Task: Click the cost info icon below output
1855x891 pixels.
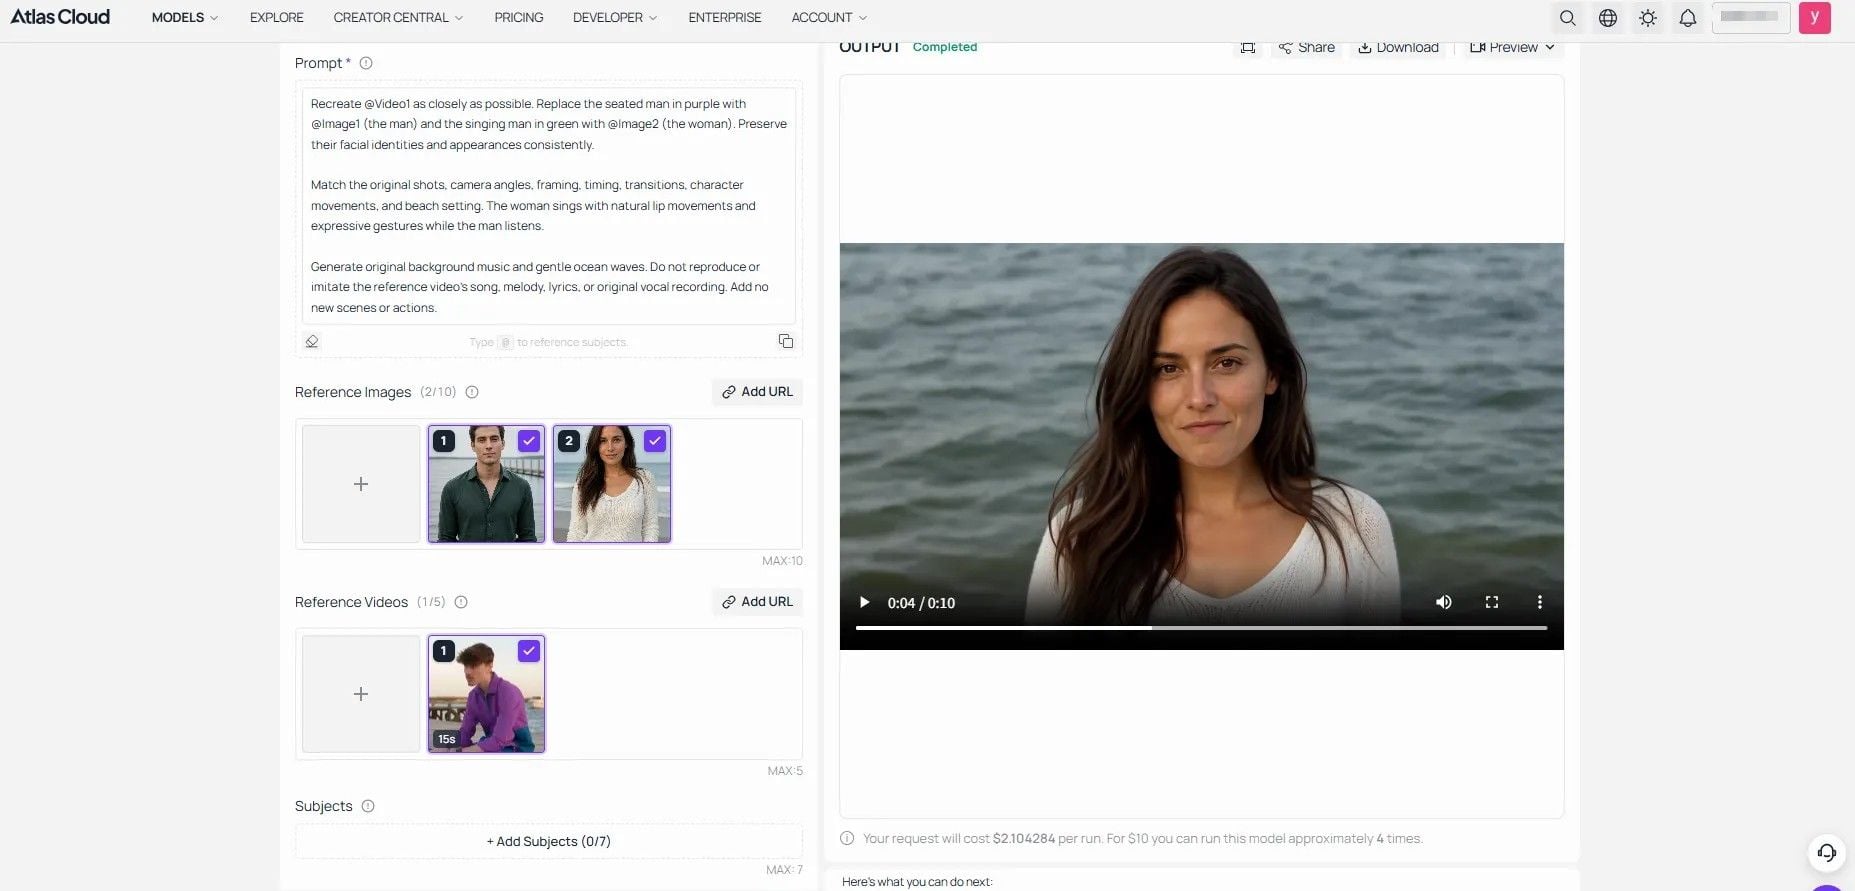Action: coord(847,838)
